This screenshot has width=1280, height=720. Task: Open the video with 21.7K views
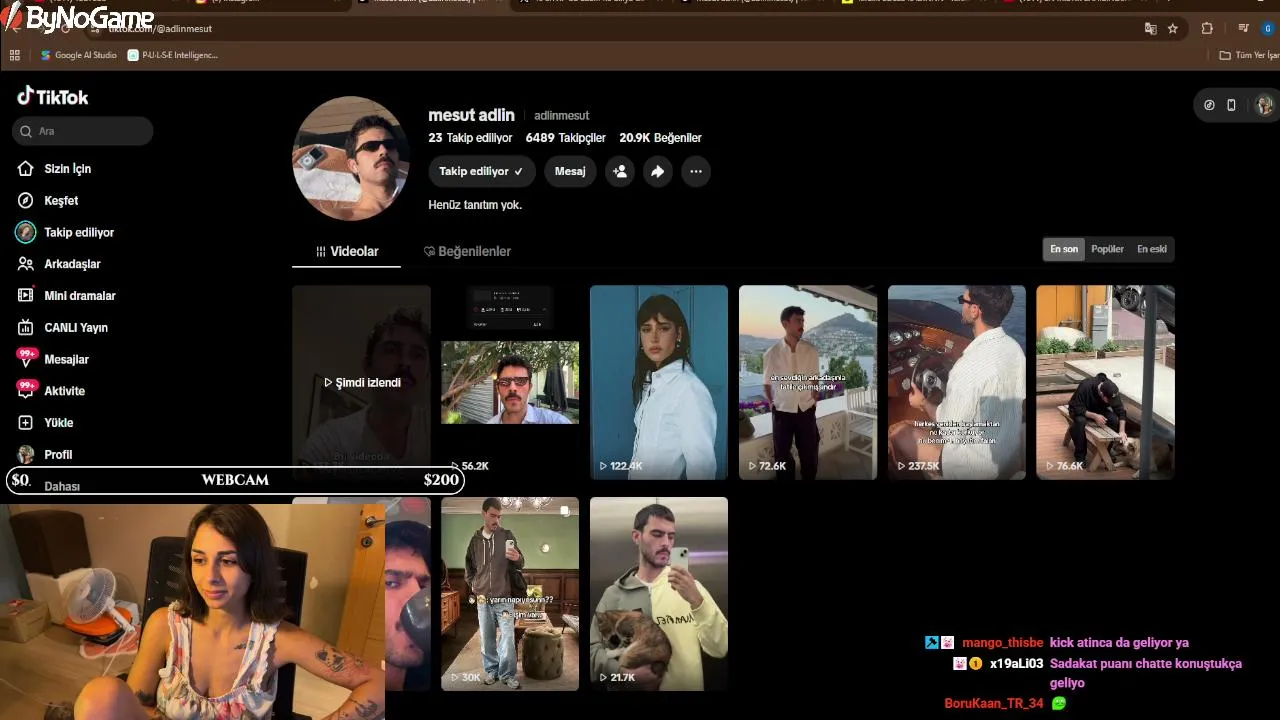tap(659, 594)
